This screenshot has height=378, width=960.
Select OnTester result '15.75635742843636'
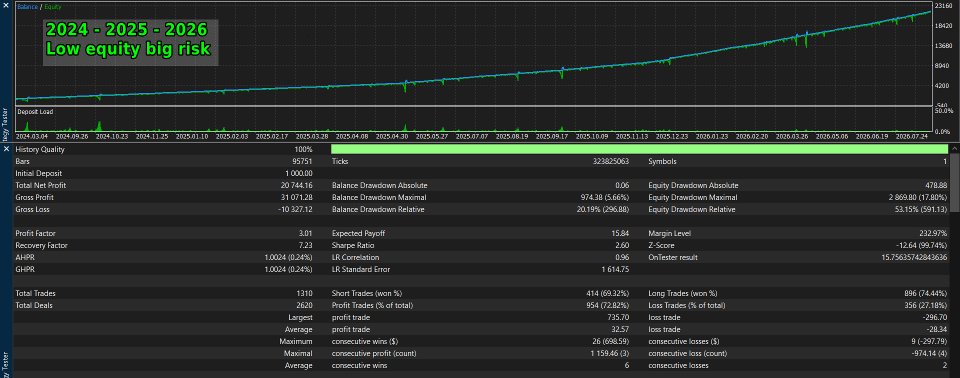coord(913,257)
